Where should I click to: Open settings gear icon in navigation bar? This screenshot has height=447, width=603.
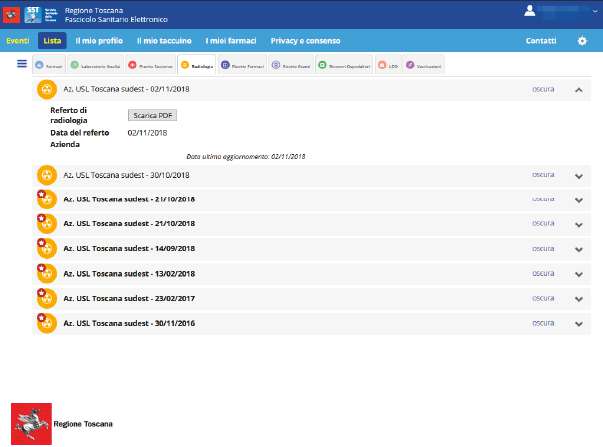[582, 41]
